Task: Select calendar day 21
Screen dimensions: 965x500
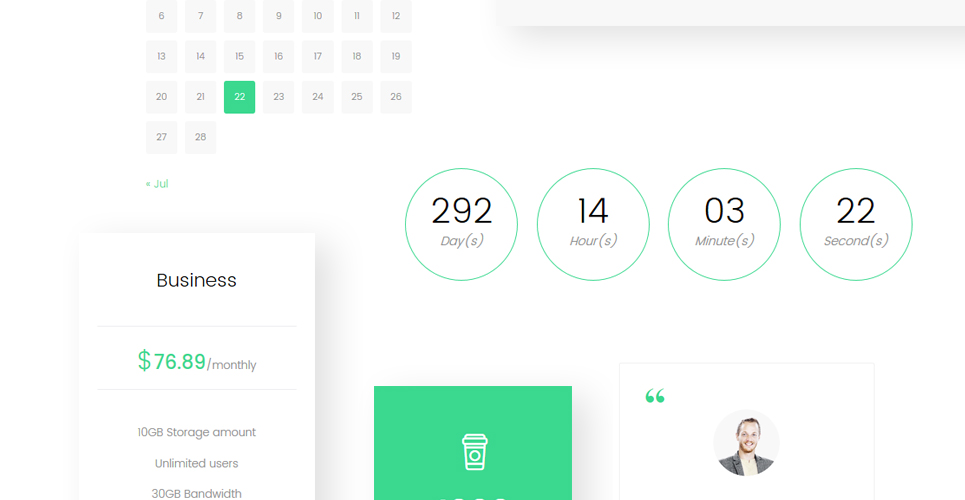Action: point(201,97)
